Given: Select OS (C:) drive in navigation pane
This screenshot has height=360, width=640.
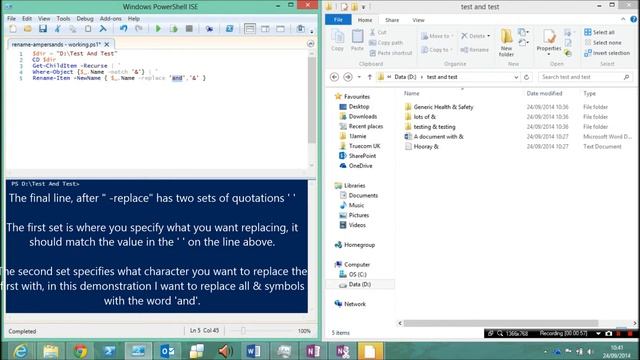Looking at the screenshot, I should tap(358, 274).
